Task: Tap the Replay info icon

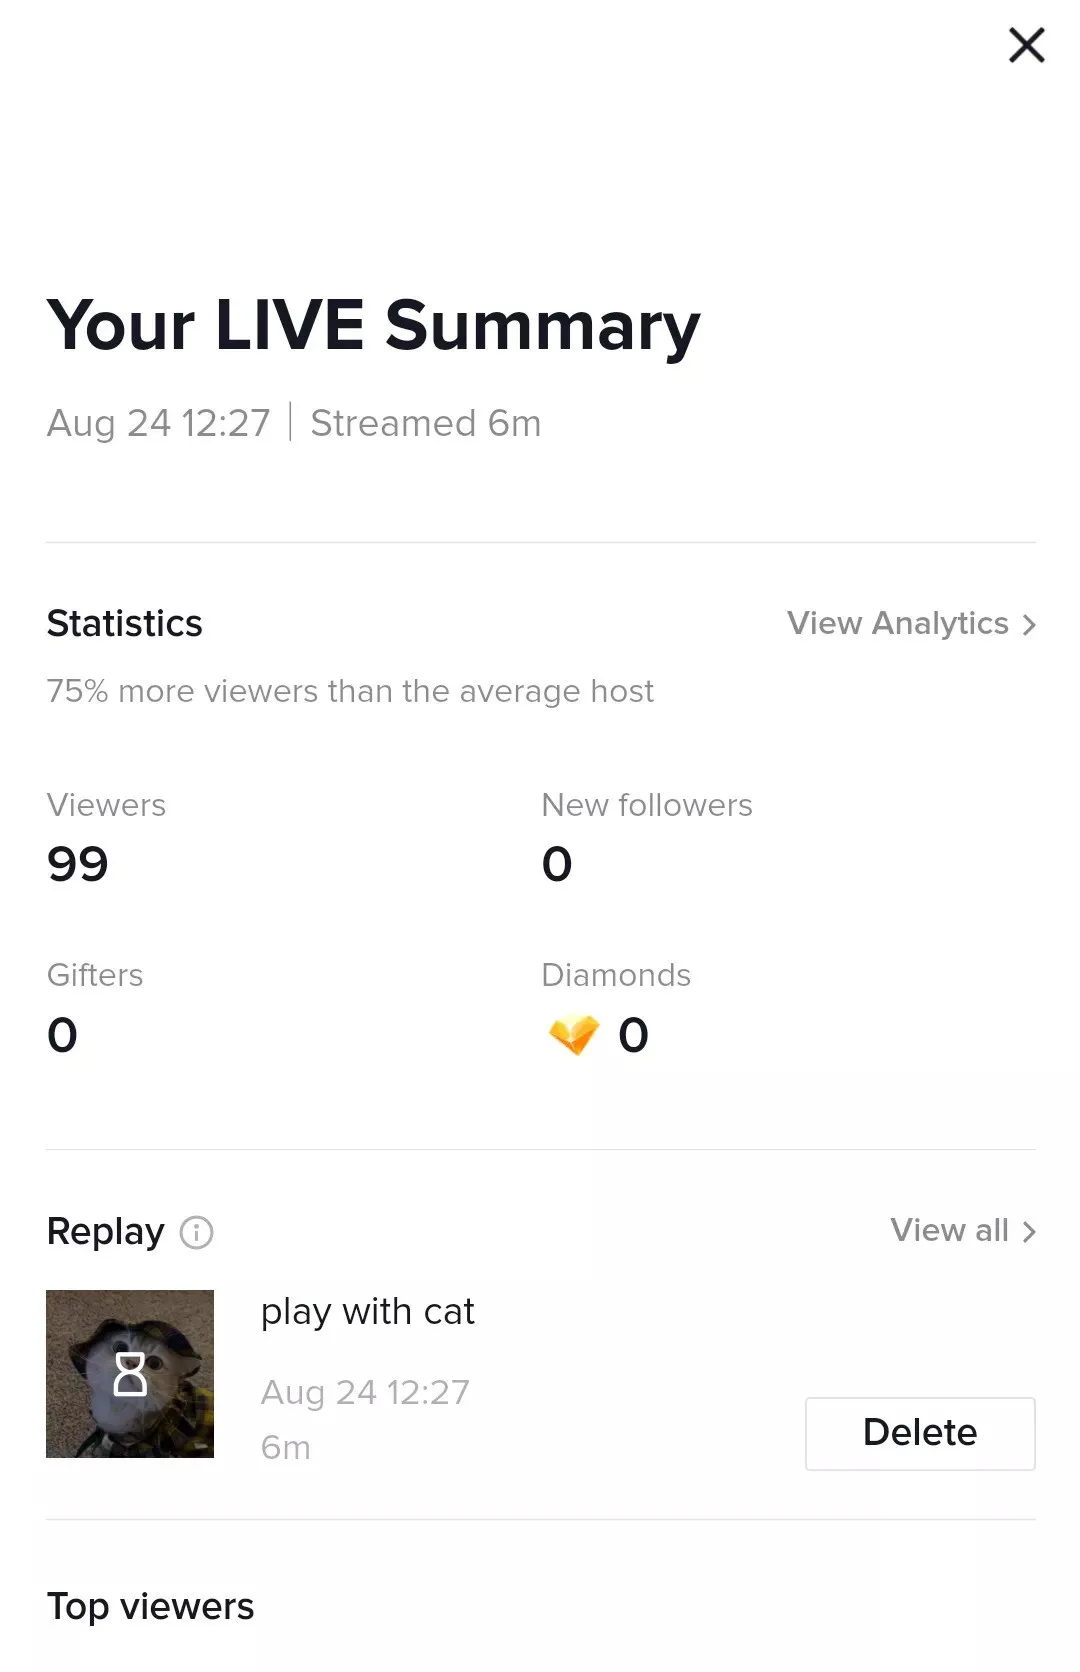Action: pos(196,1232)
